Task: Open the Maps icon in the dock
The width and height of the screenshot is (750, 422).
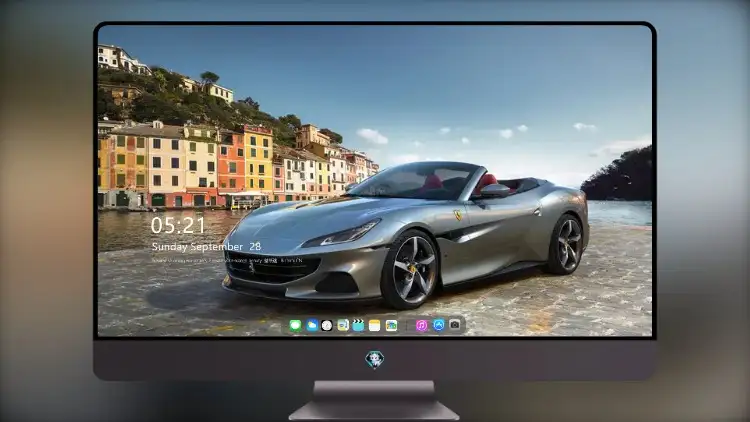Action: tap(343, 325)
